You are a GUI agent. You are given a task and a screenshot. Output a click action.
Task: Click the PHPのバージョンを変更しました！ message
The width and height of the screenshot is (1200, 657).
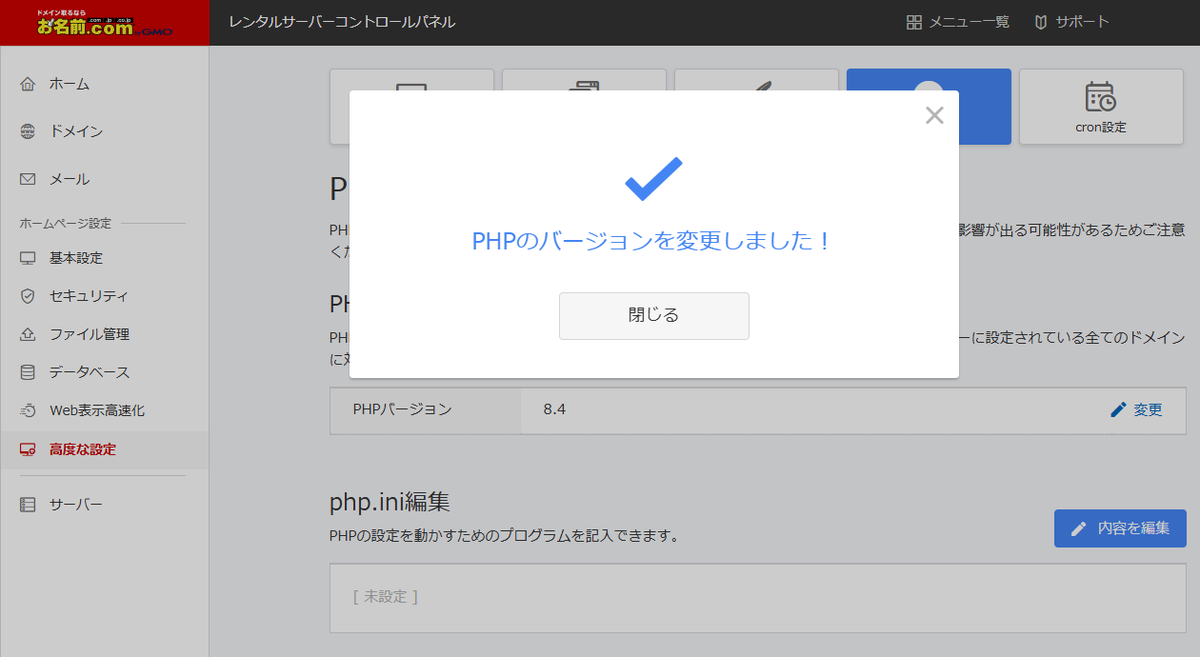tap(653, 241)
